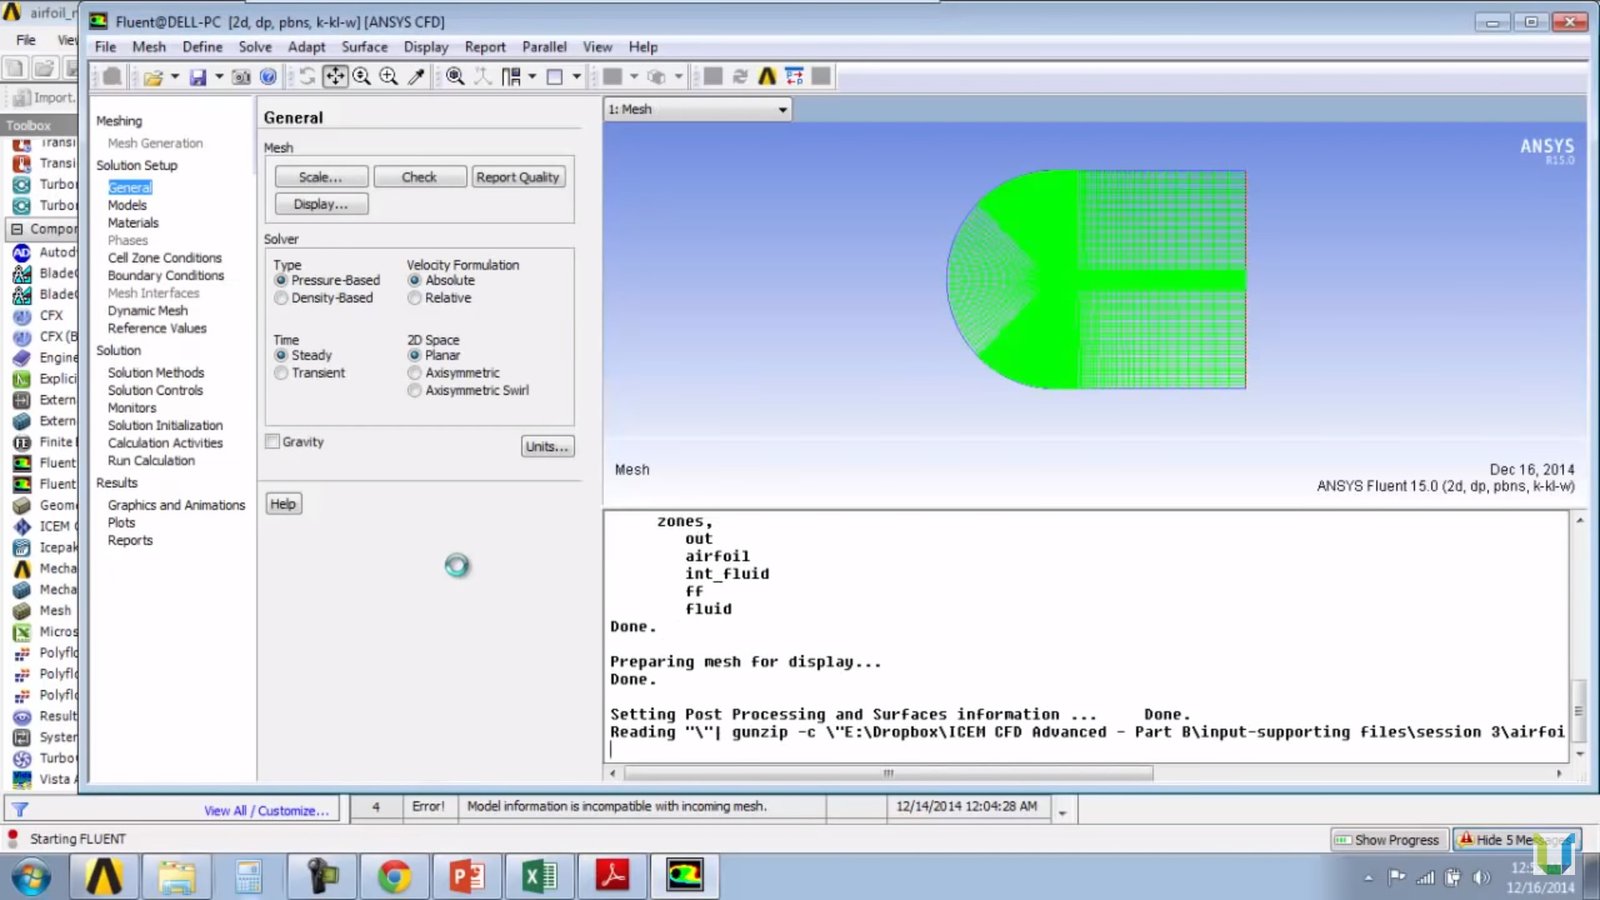Click the fit to window icon
The height and width of the screenshot is (900, 1600).
pyautogui.click(x=455, y=77)
